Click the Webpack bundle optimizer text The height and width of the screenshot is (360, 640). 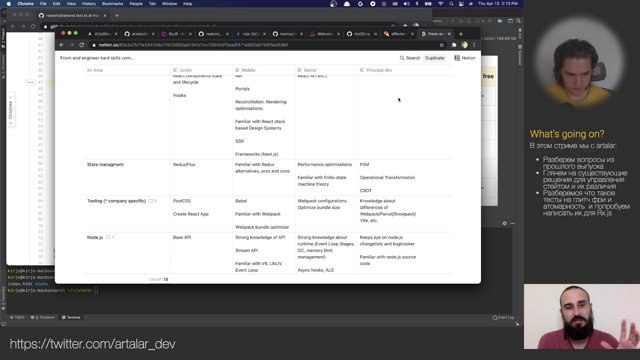[262, 227]
